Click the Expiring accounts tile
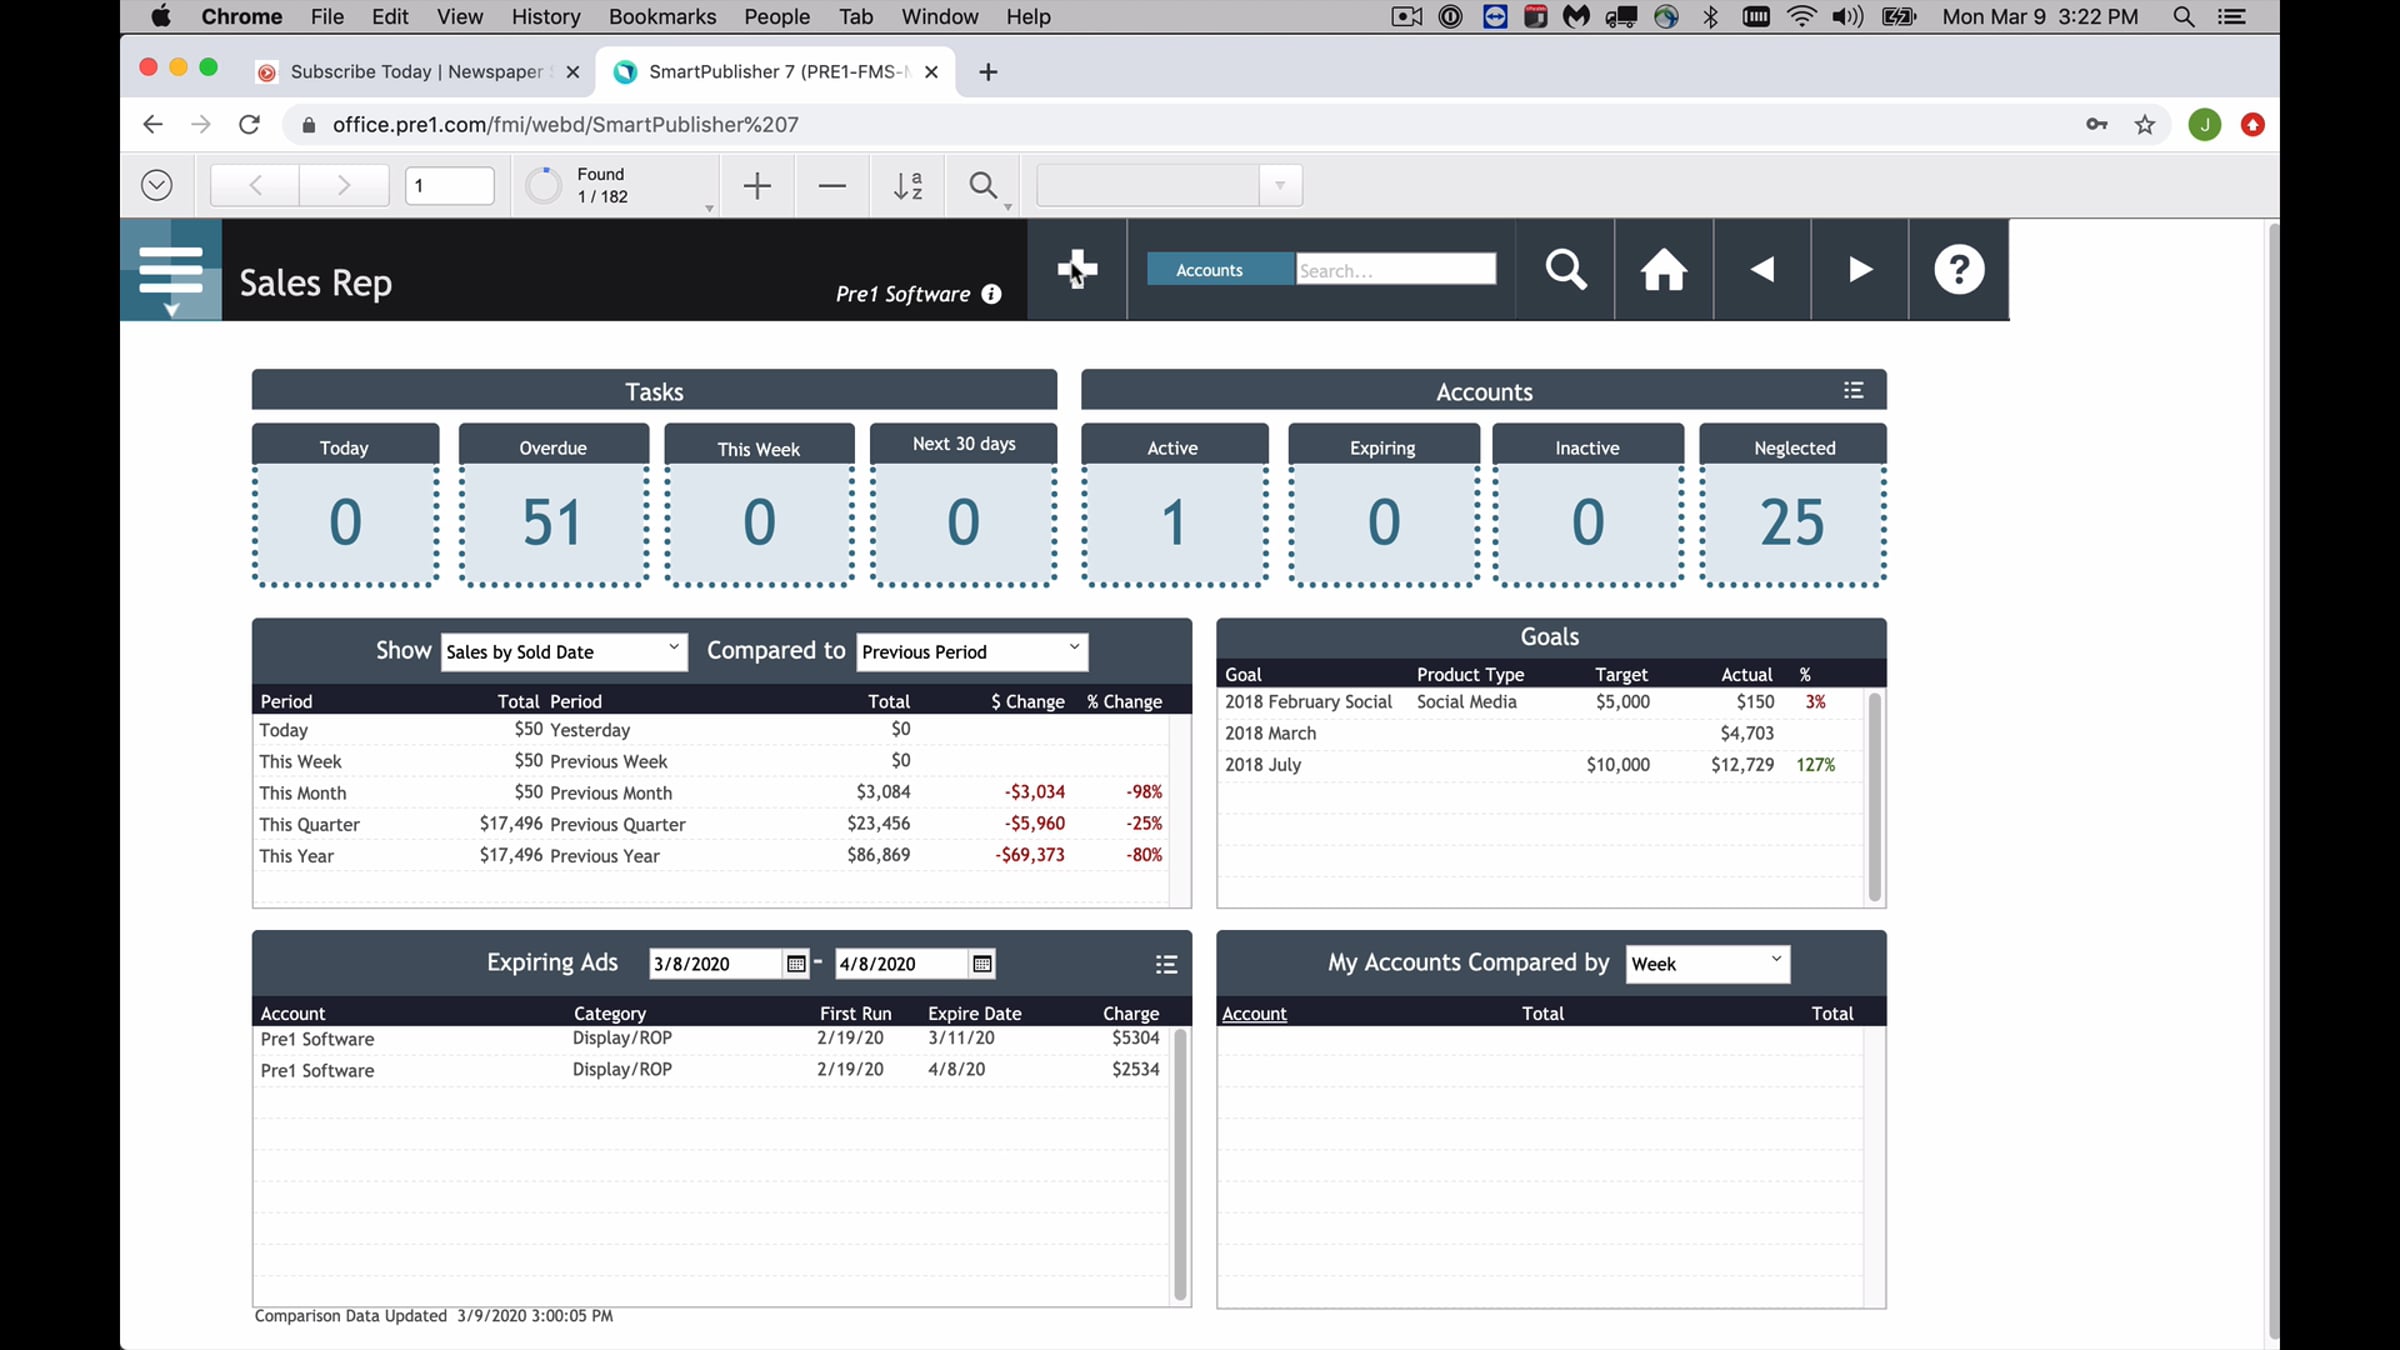The width and height of the screenshot is (2400, 1350). [1383, 505]
